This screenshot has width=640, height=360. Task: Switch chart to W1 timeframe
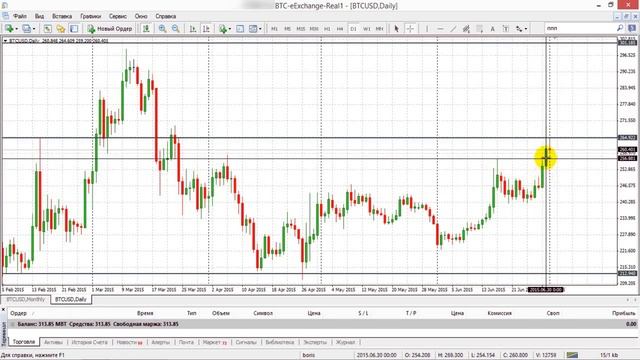pos(367,29)
